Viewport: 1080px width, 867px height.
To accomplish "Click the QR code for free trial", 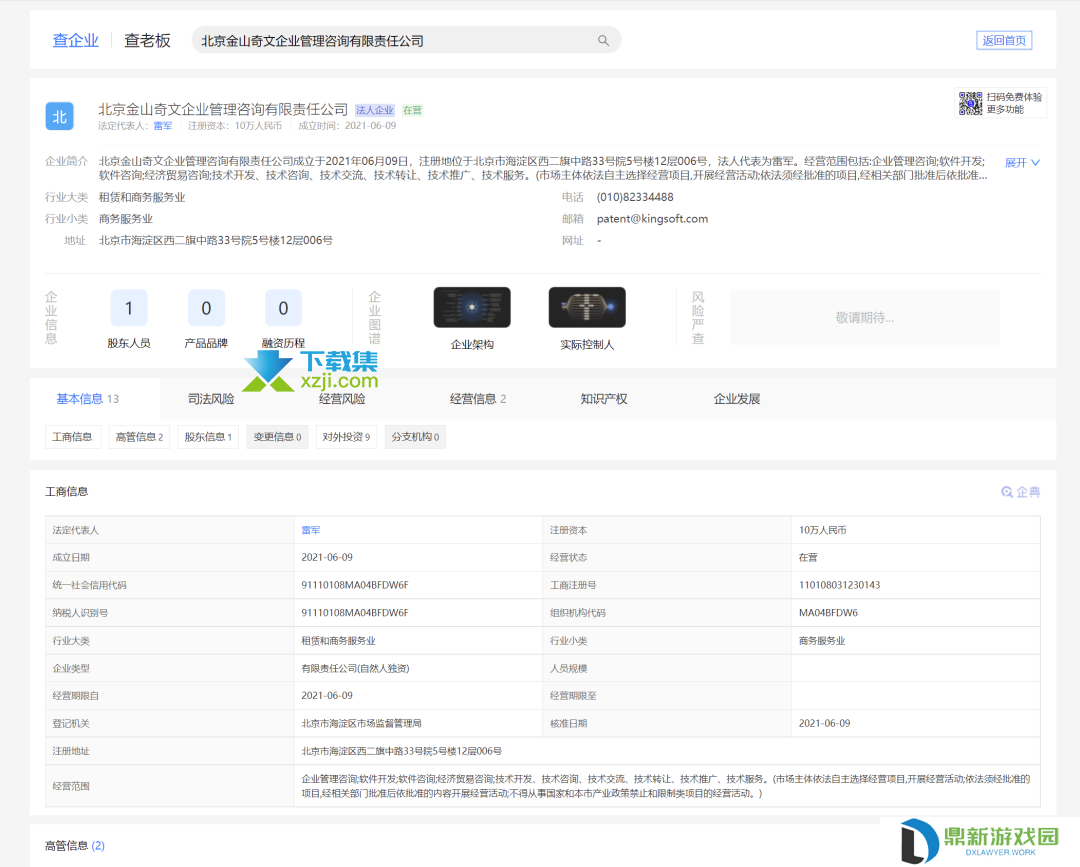I will [x=970, y=103].
